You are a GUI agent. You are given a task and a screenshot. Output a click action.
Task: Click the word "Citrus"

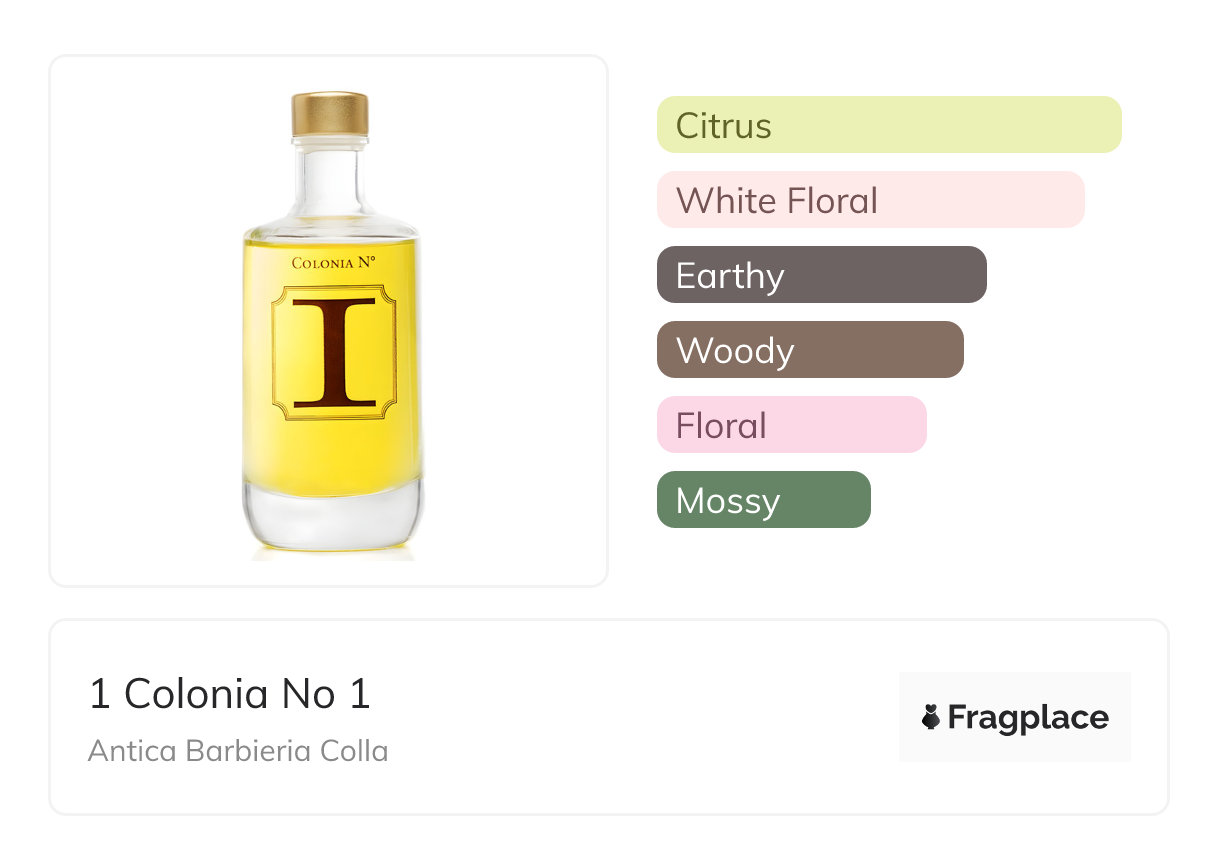723,125
